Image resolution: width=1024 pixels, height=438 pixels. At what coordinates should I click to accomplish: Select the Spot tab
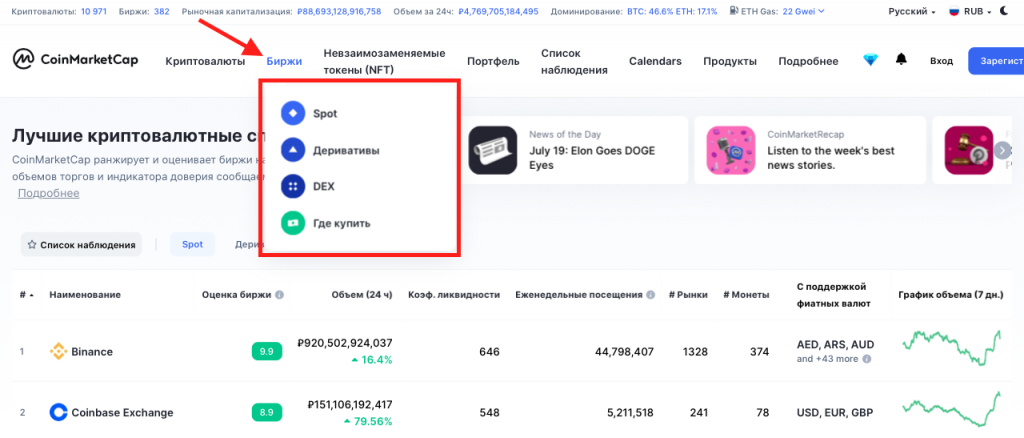[192, 244]
